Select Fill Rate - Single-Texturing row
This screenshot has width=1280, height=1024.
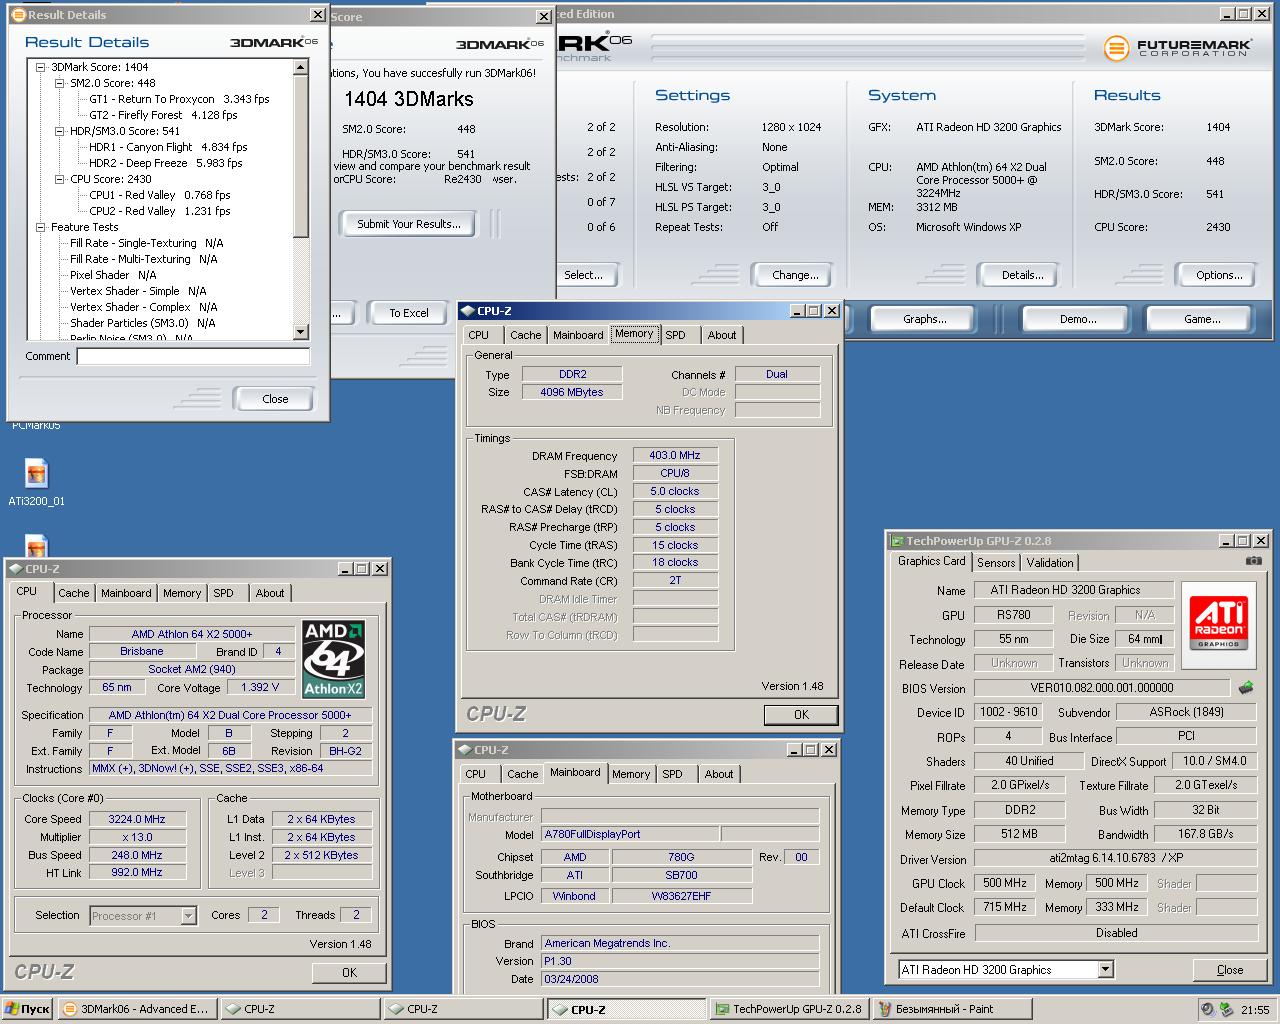point(147,243)
